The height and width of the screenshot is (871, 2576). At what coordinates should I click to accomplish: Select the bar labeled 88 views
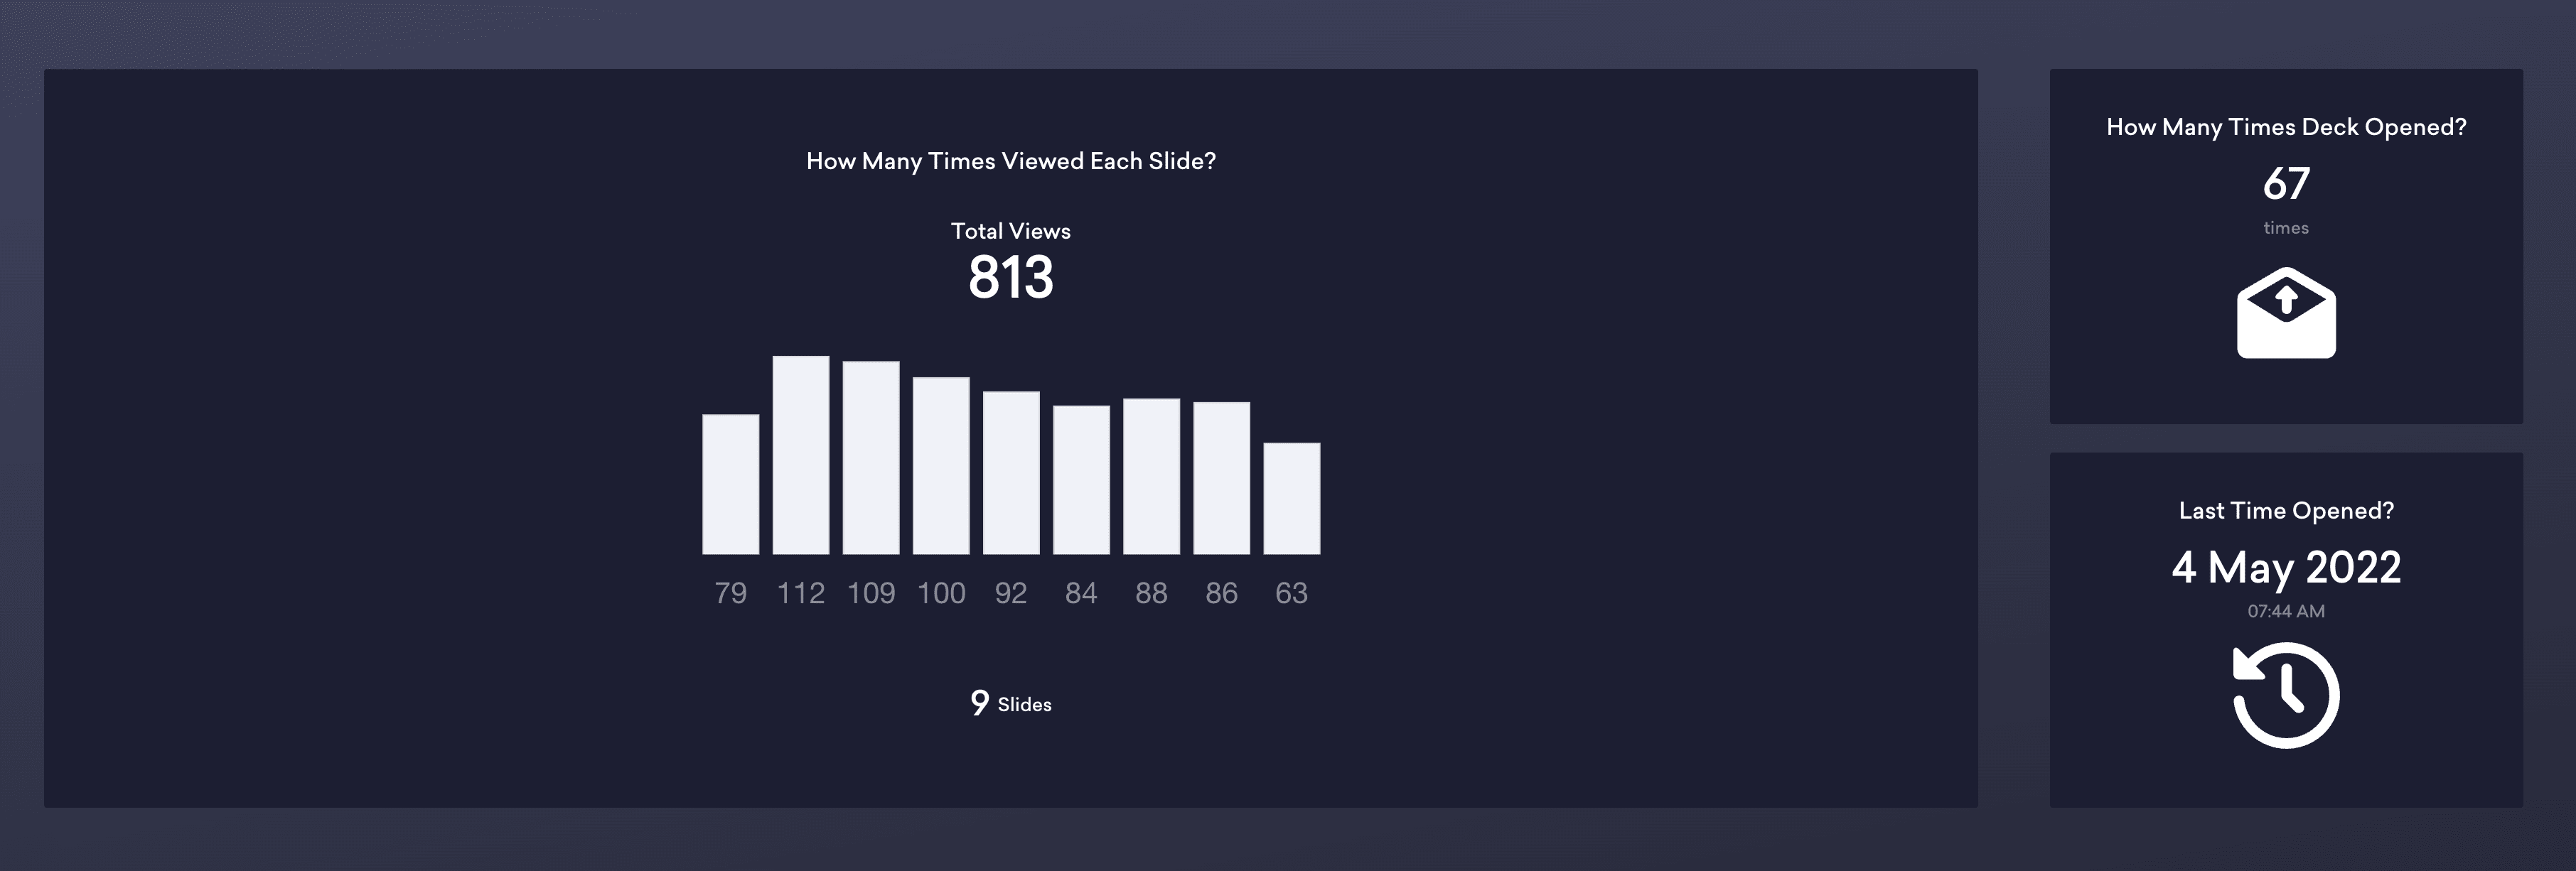pyautogui.click(x=1151, y=476)
